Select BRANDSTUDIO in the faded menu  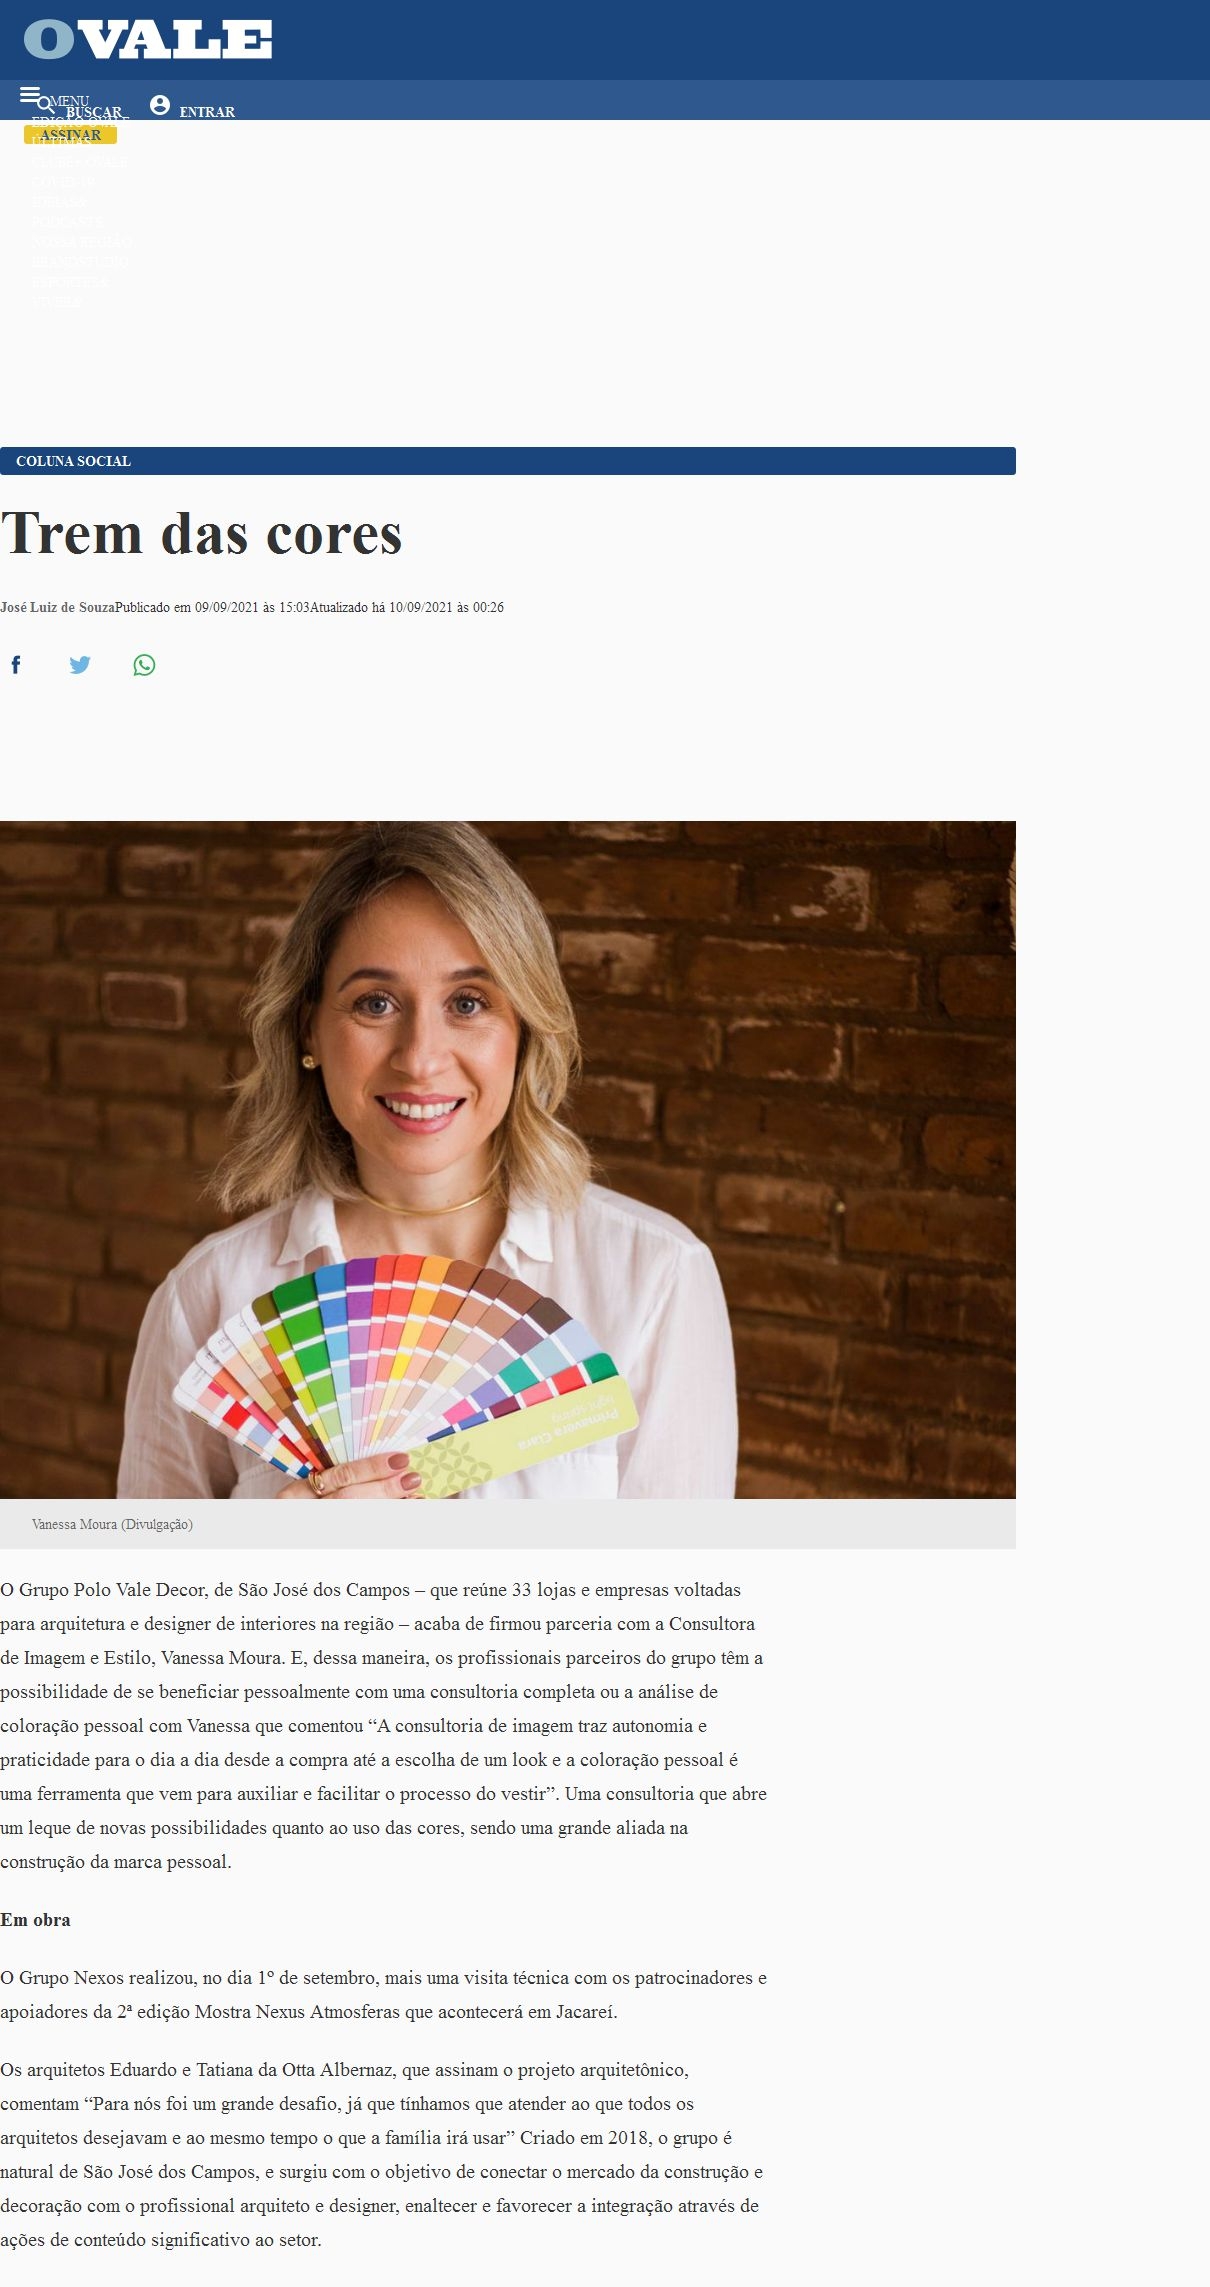tap(80, 262)
